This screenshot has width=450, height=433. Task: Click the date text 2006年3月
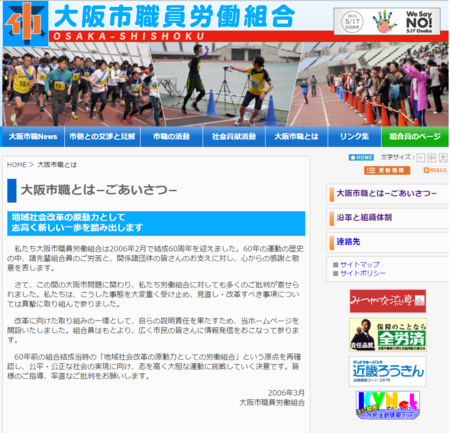[286, 393]
